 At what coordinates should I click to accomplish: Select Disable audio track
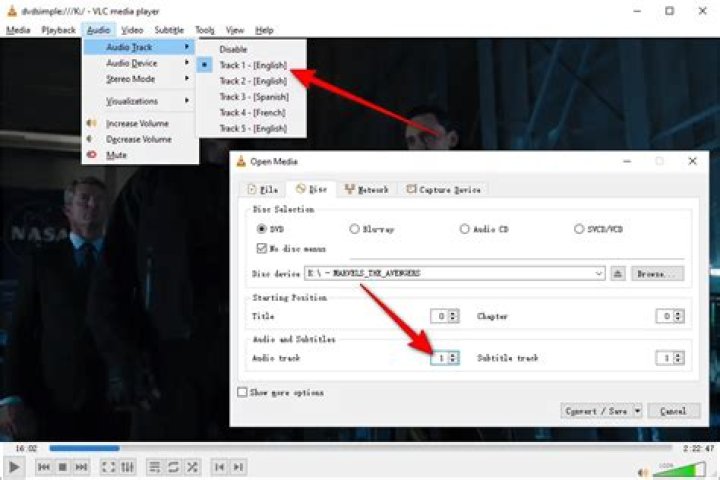click(x=233, y=49)
